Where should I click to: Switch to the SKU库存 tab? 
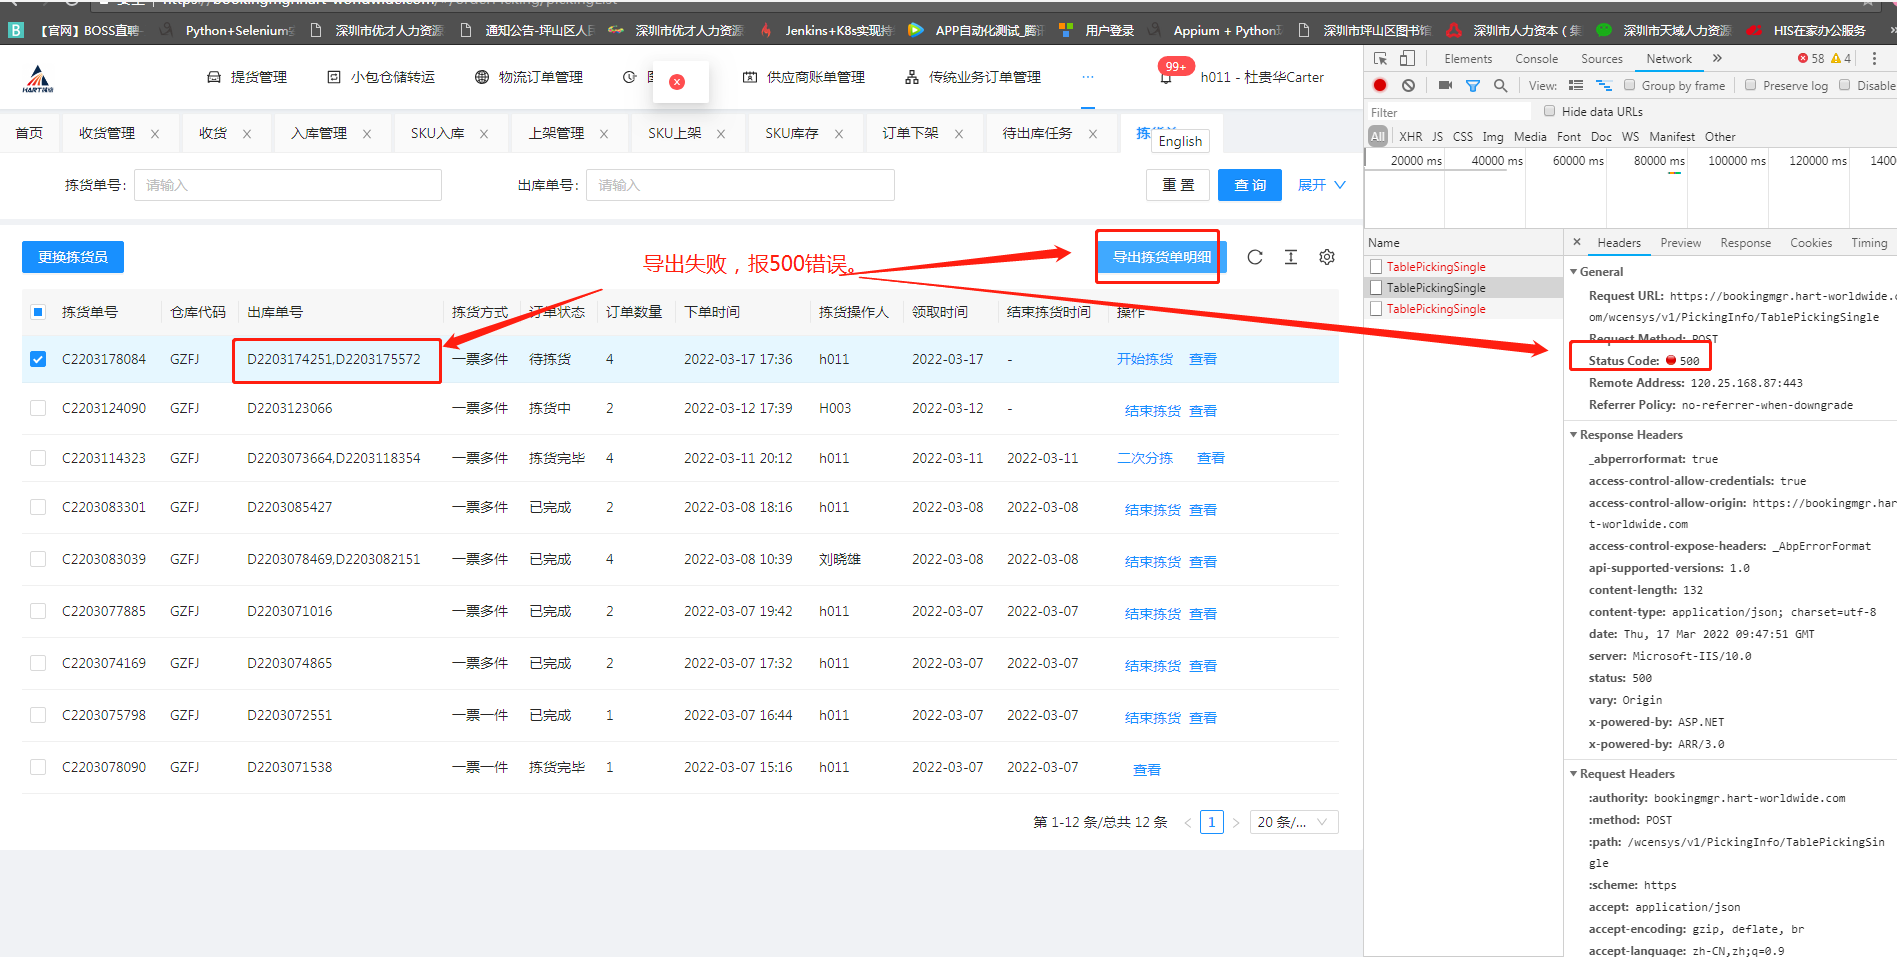click(791, 133)
